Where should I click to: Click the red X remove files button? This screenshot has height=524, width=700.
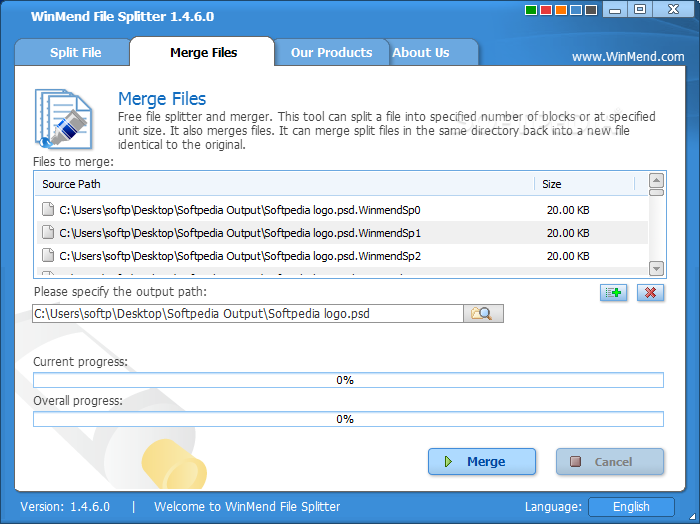point(650,292)
